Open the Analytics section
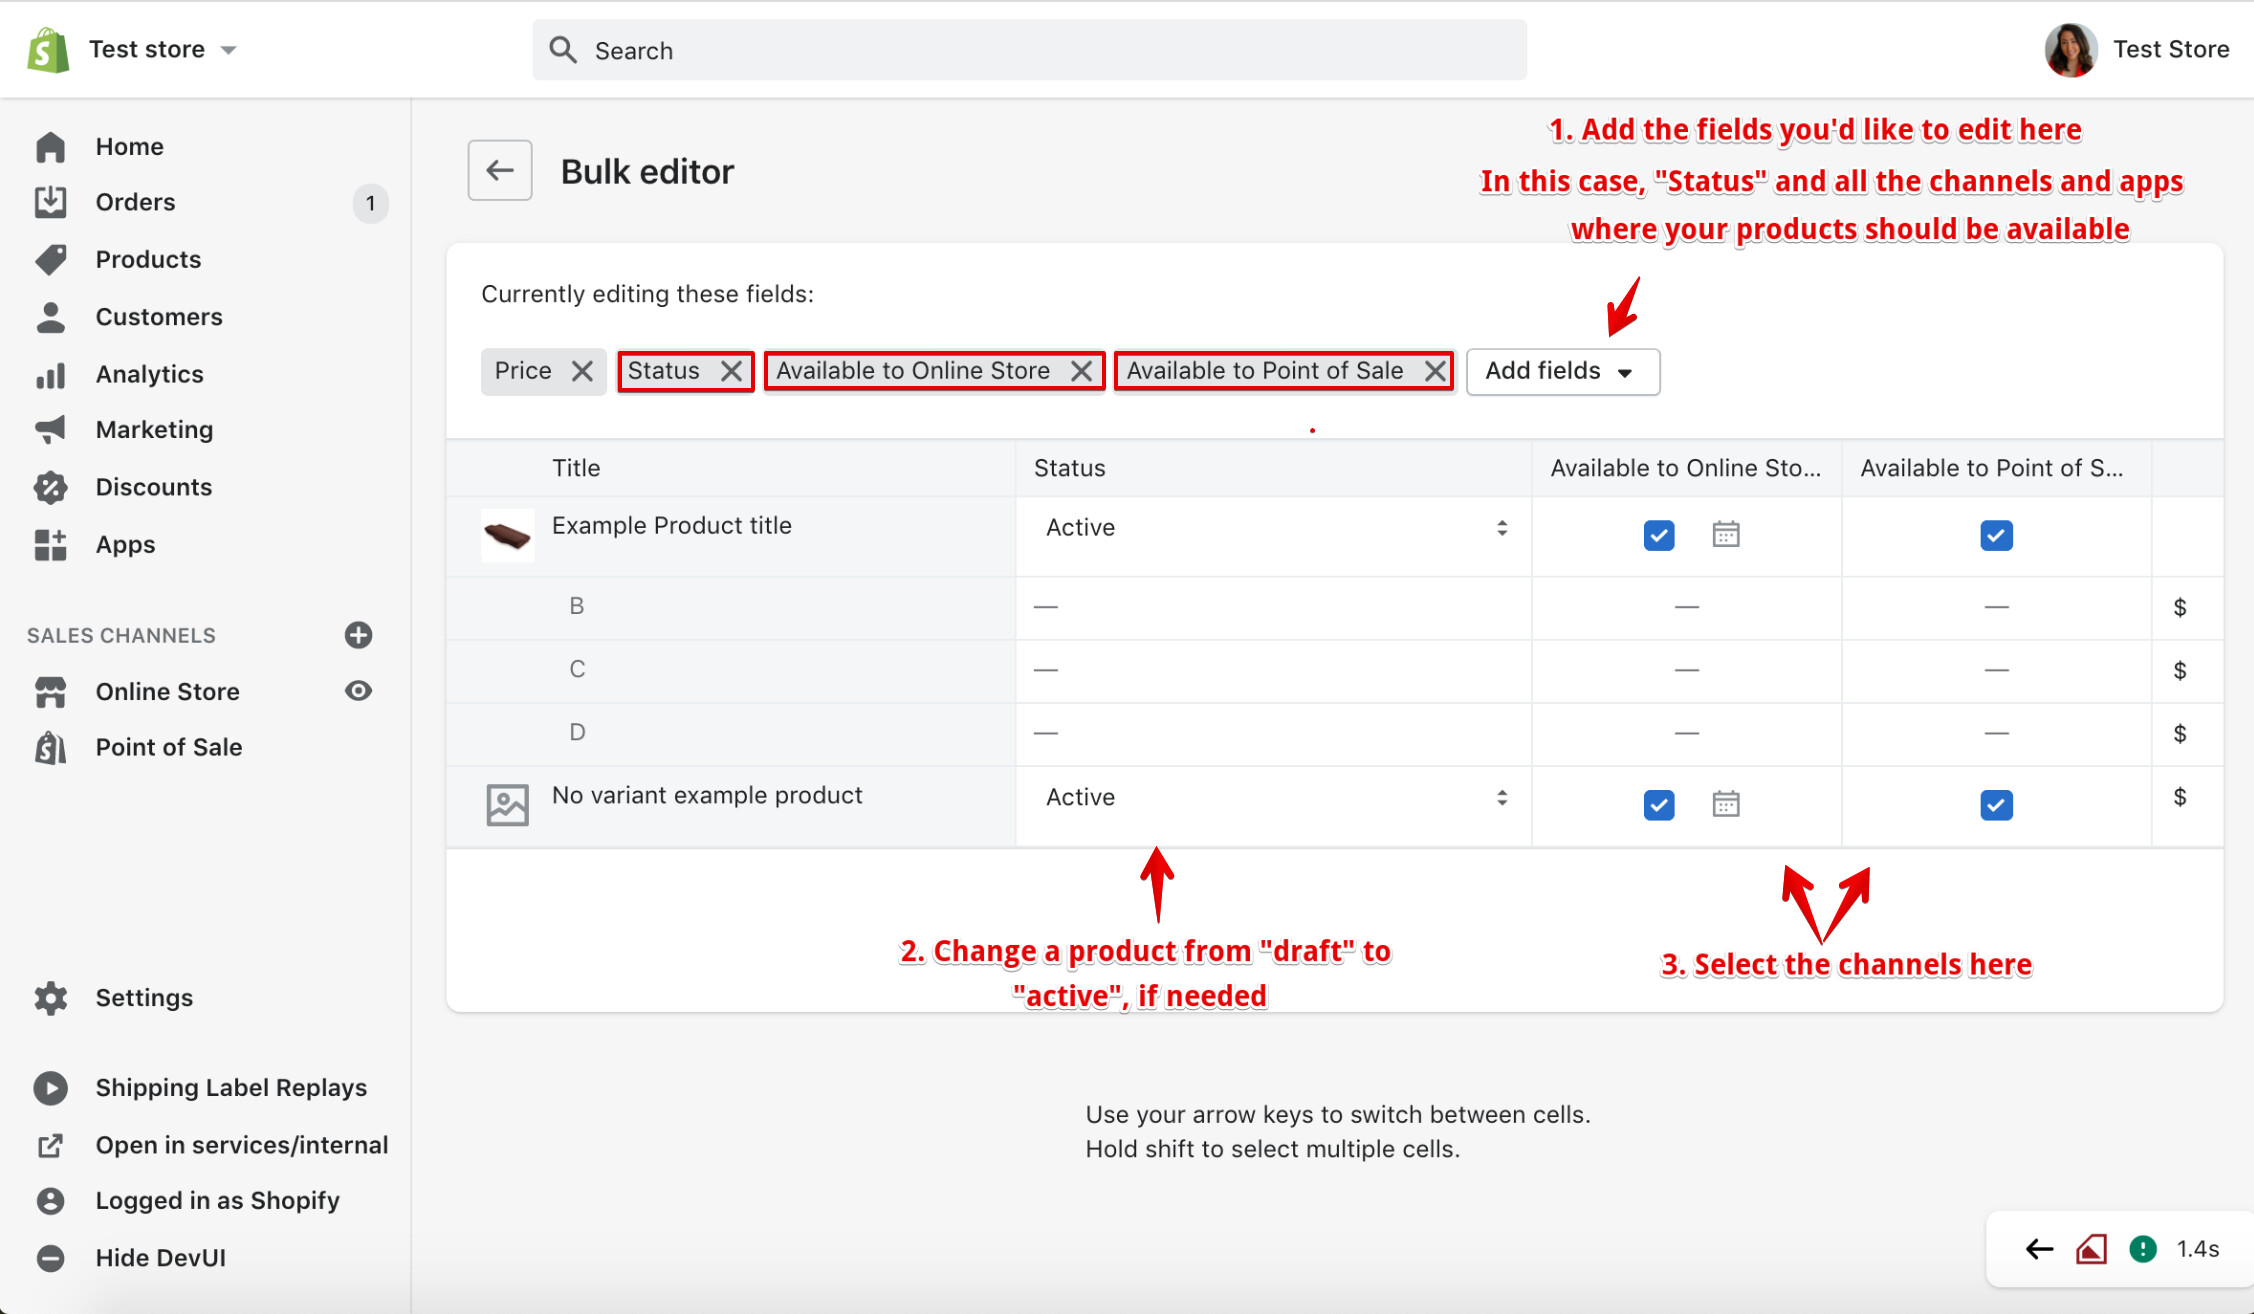This screenshot has height=1314, width=2254. coord(149,374)
